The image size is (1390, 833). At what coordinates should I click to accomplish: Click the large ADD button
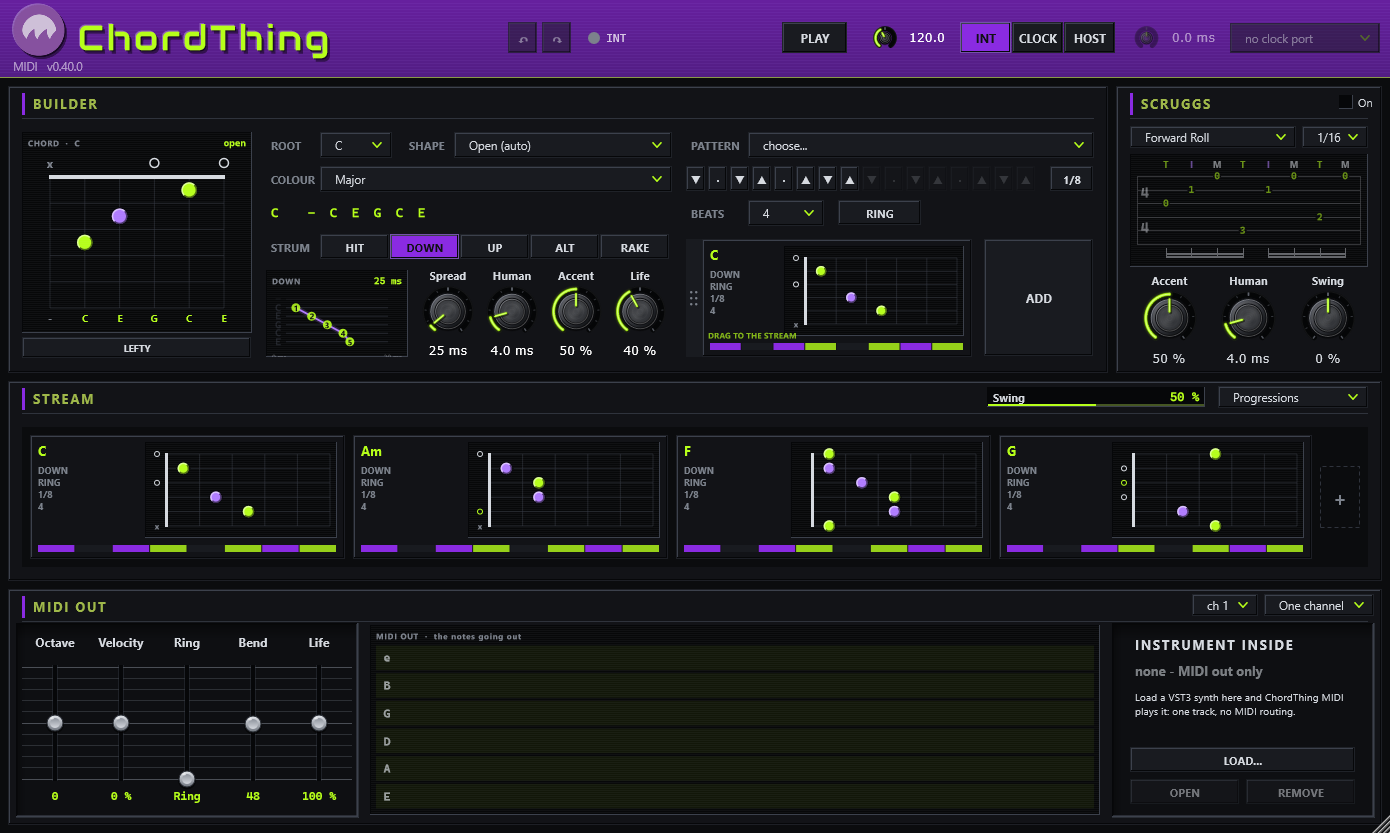(x=1039, y=298)
